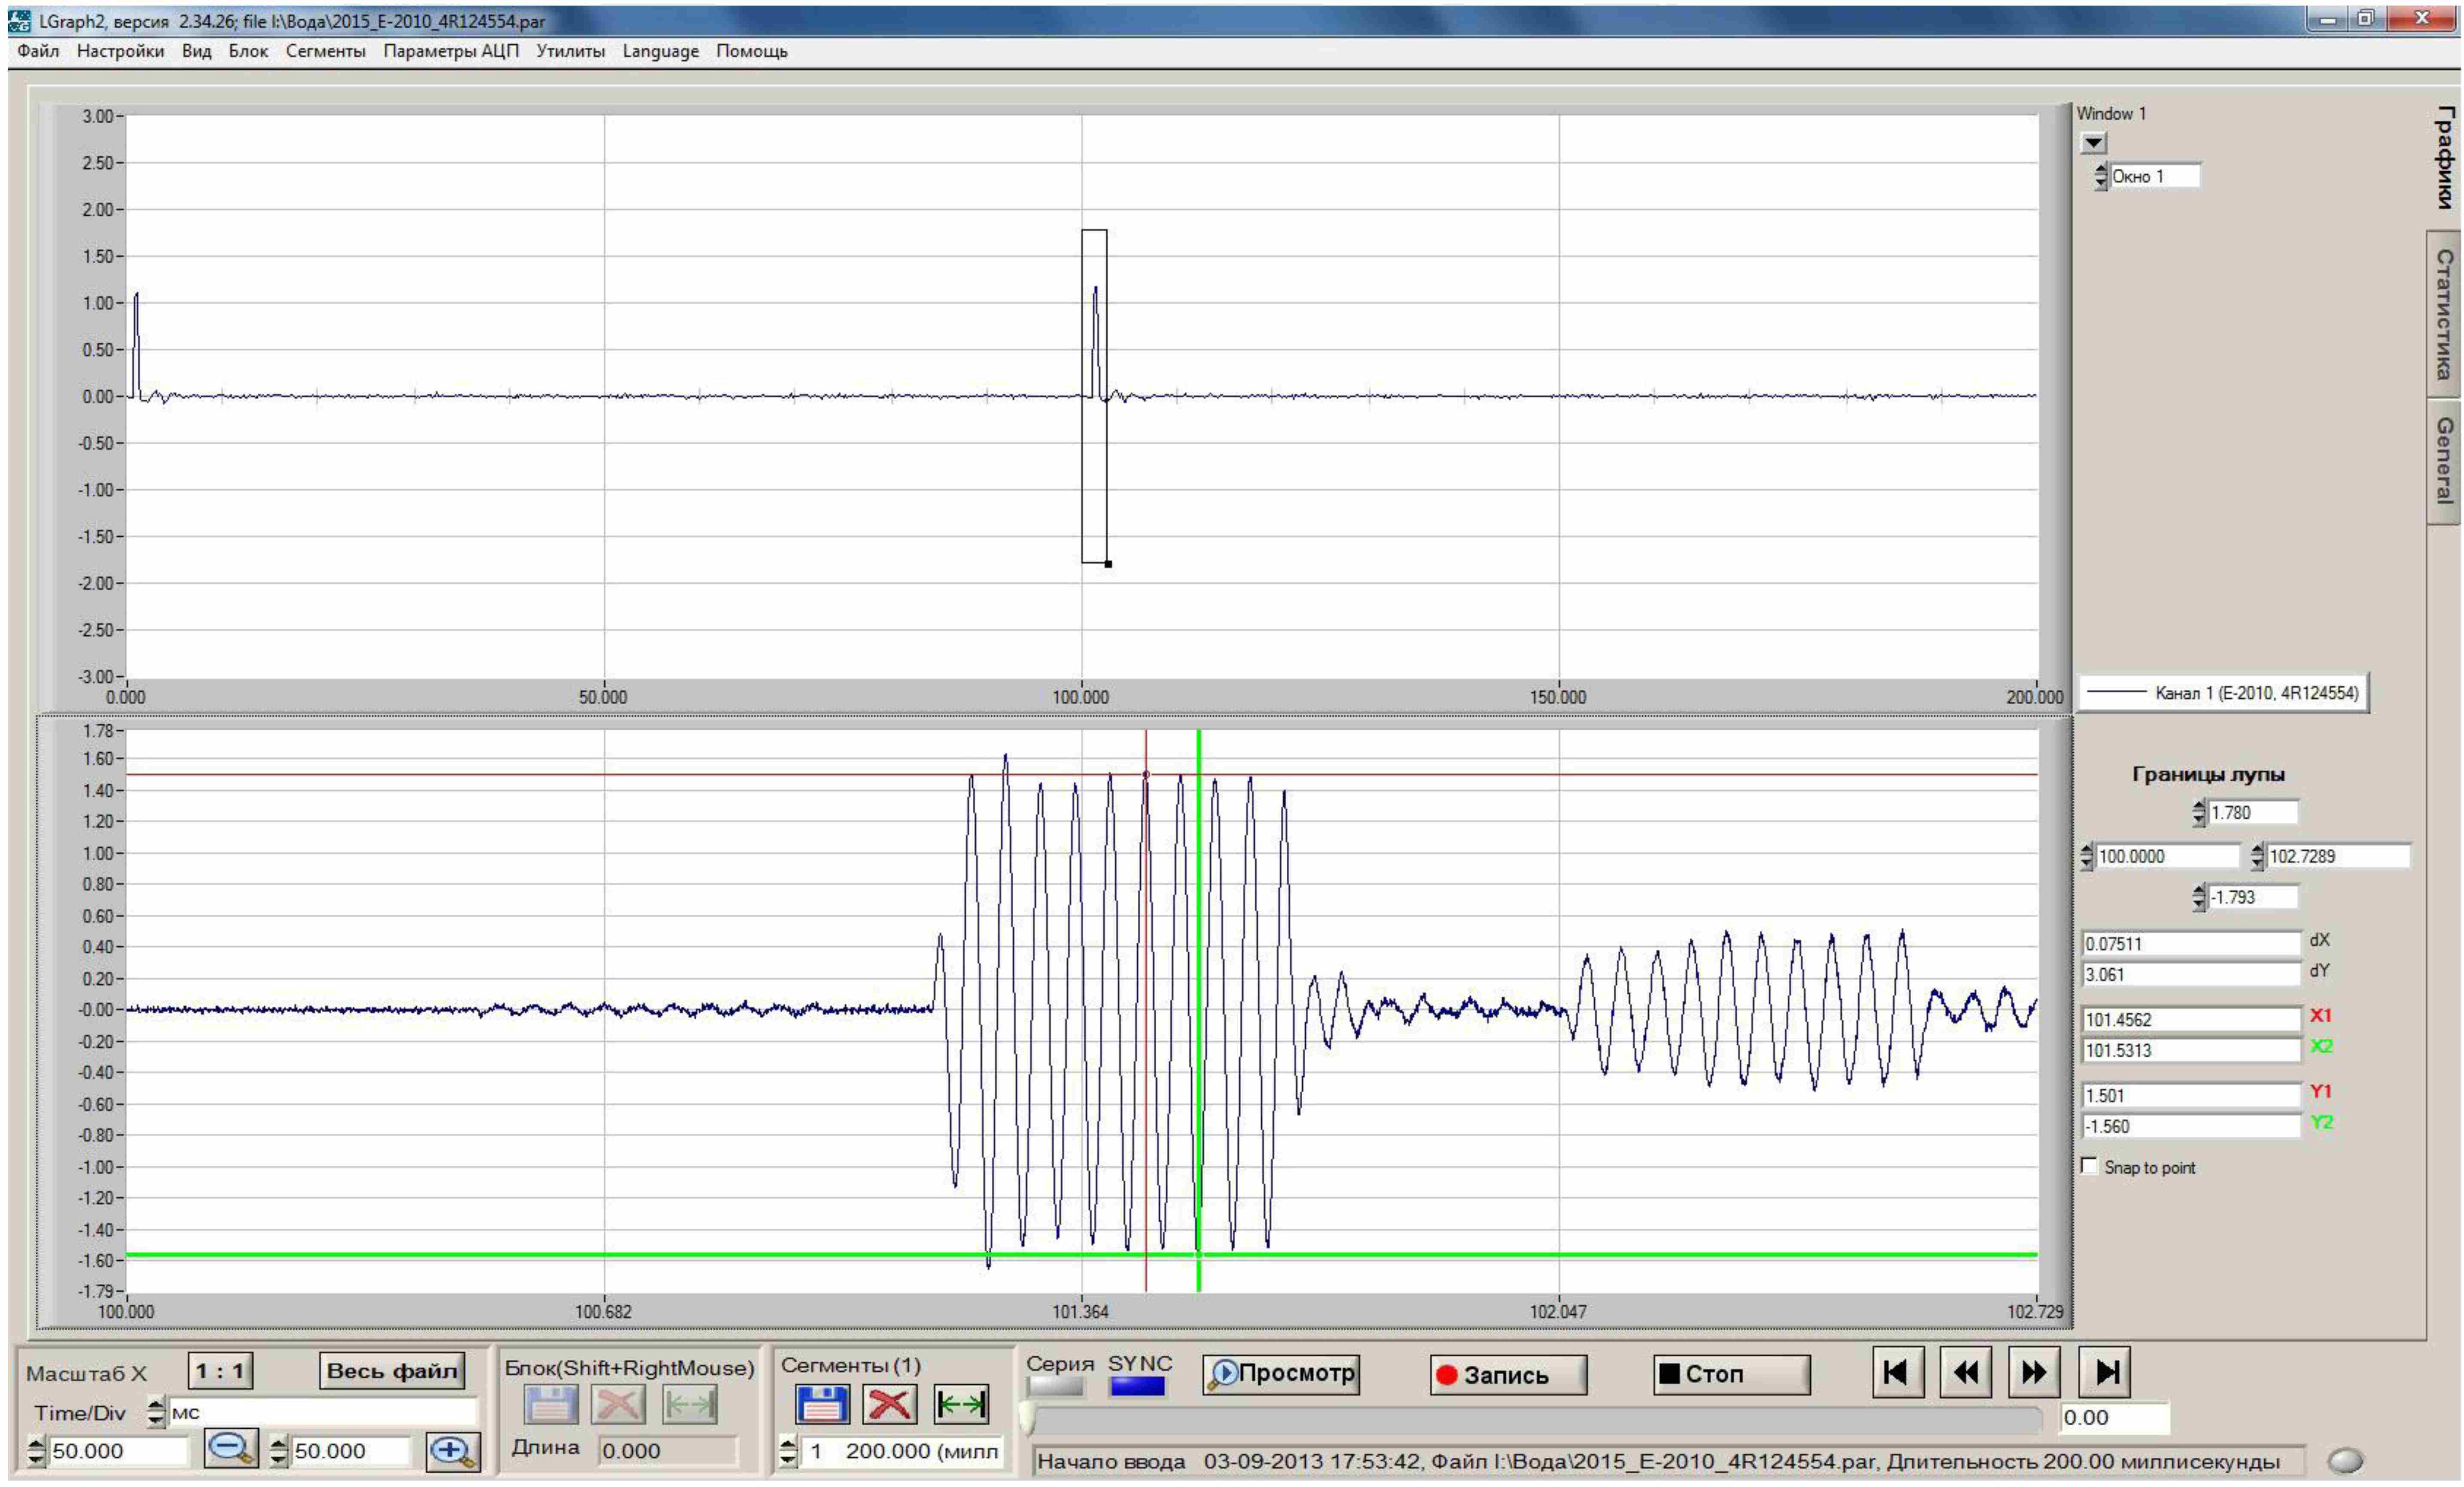Click stepper of right 50.000 field
The width and height of the screenshot is (2464, 1487).
(x=279, y=1450)
